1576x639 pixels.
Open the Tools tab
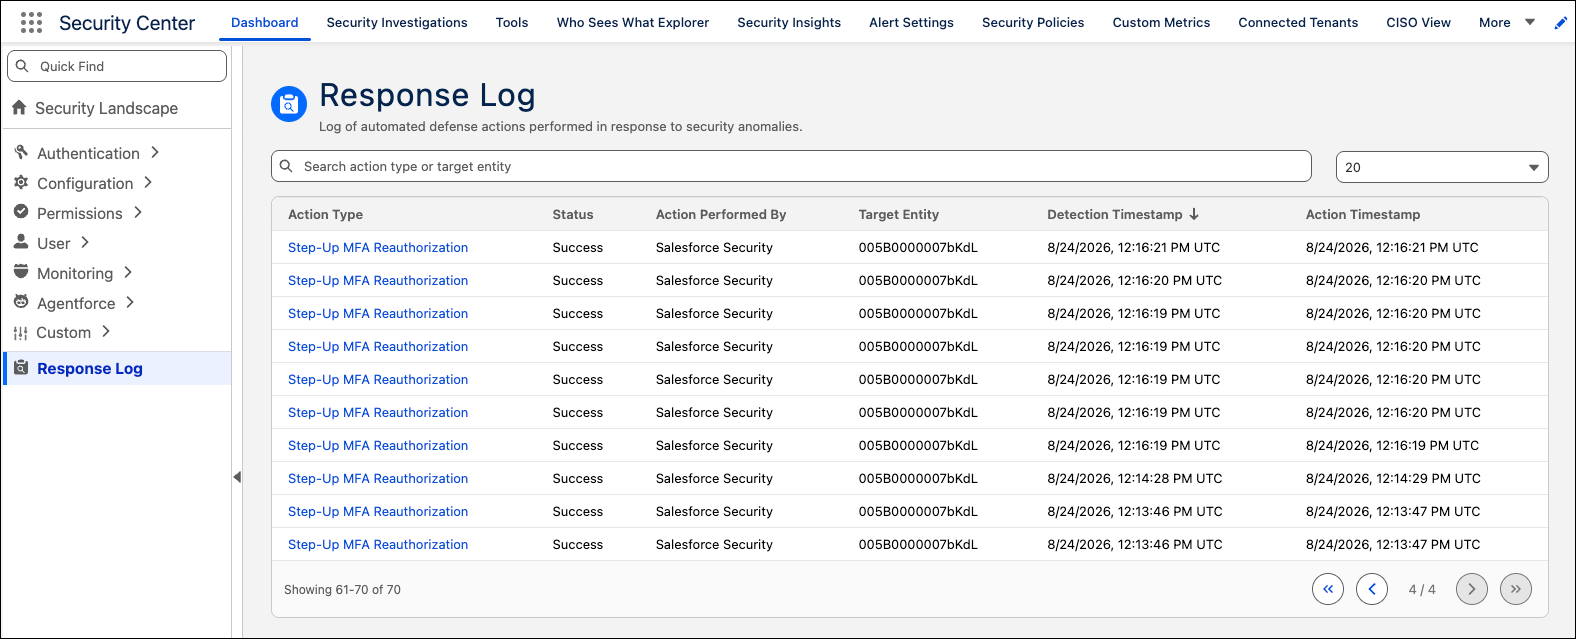tap(512, 22)
